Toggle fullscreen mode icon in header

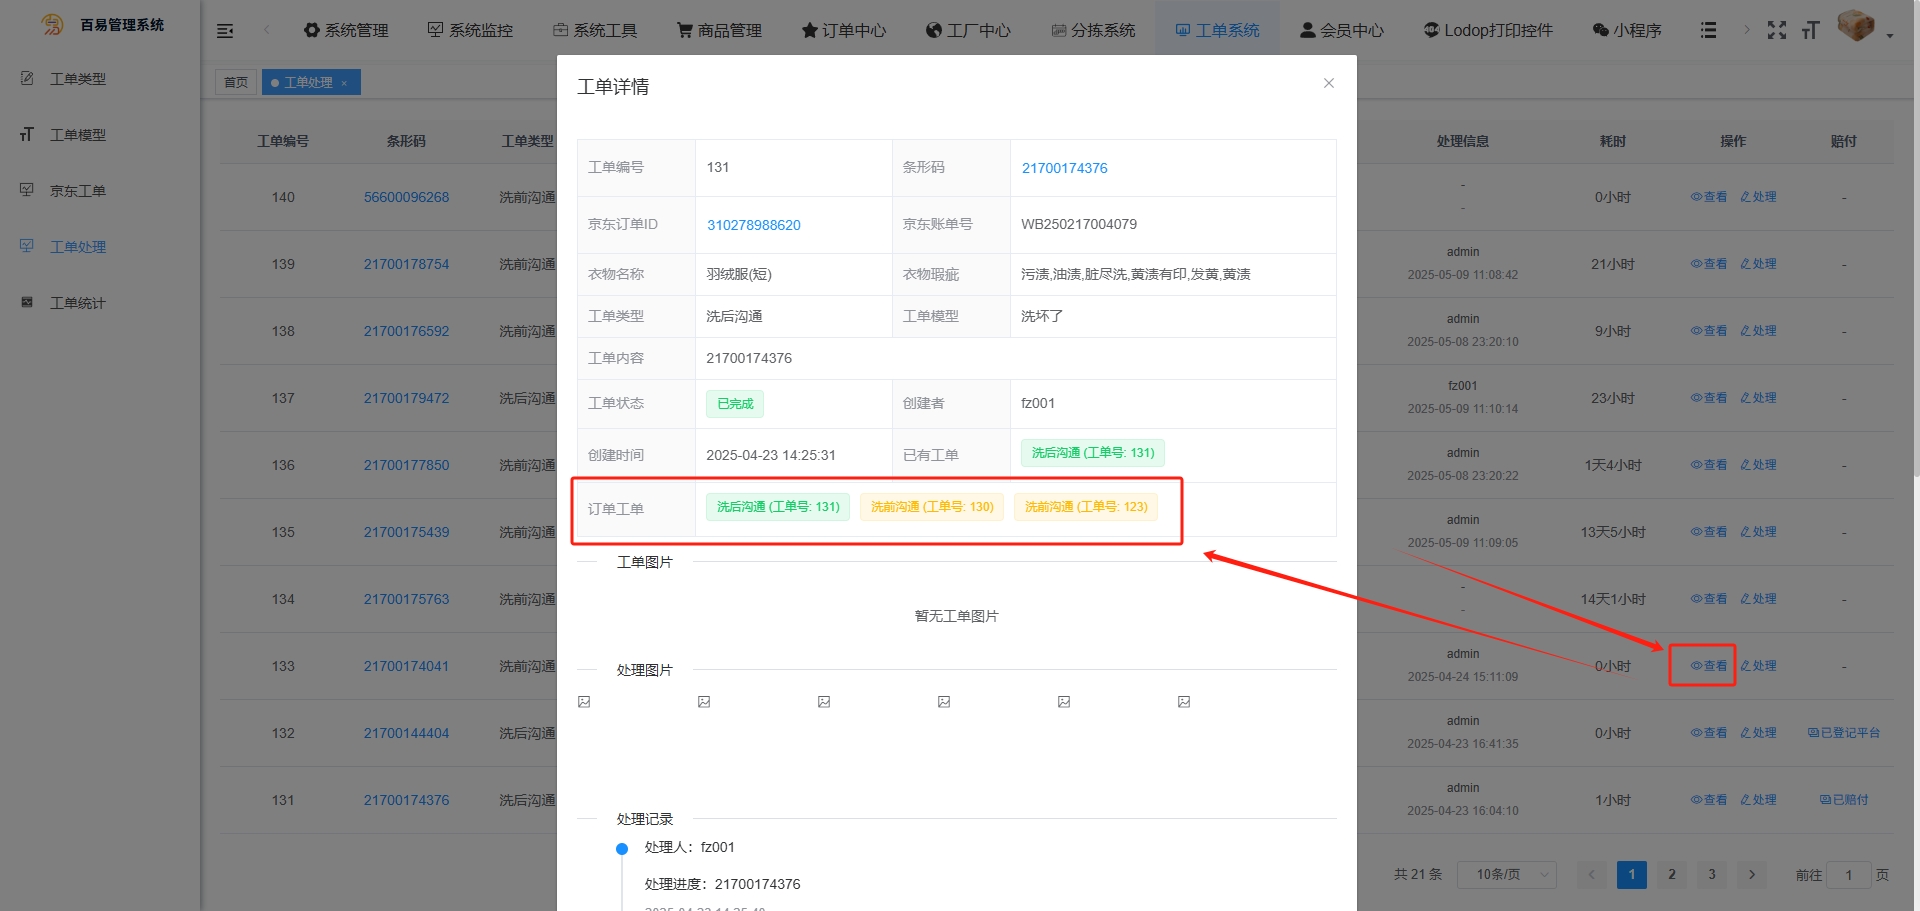pyautogui.click(x=1776, y=30)
